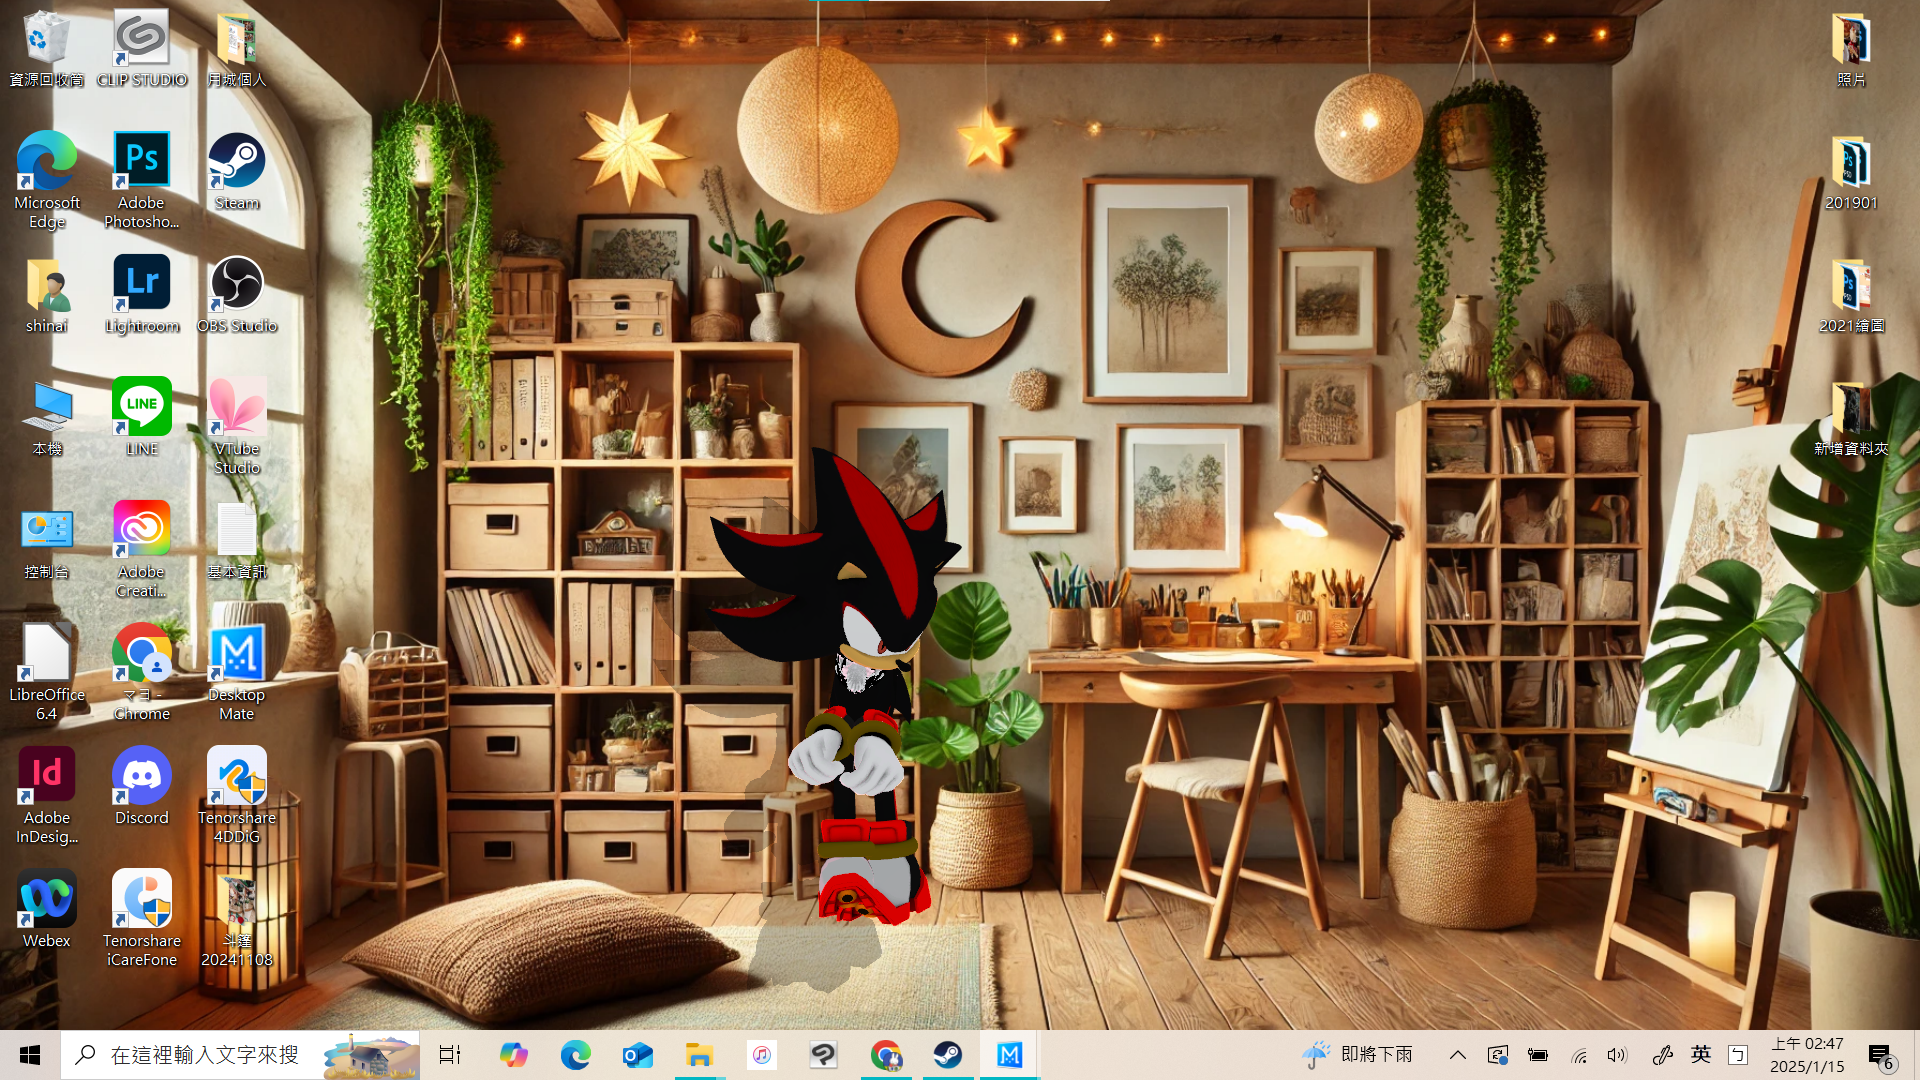Open Edge from the taskbar
The height and width of the screenshot is (1080, 1920).
[575, 1055]
